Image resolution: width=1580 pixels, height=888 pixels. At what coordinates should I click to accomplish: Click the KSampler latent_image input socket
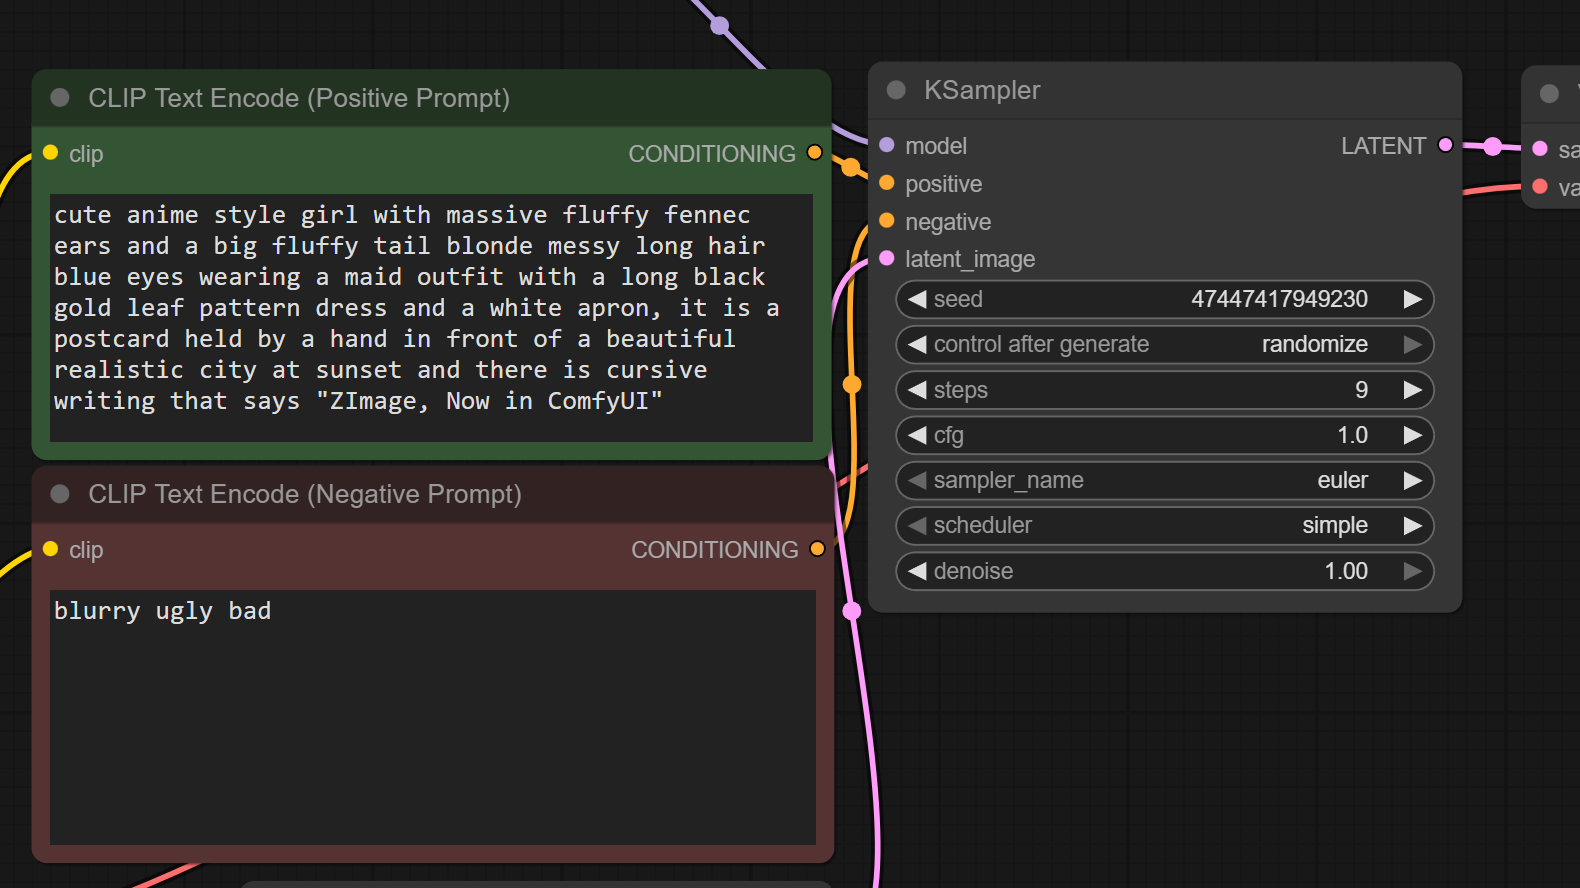point(887,259)
